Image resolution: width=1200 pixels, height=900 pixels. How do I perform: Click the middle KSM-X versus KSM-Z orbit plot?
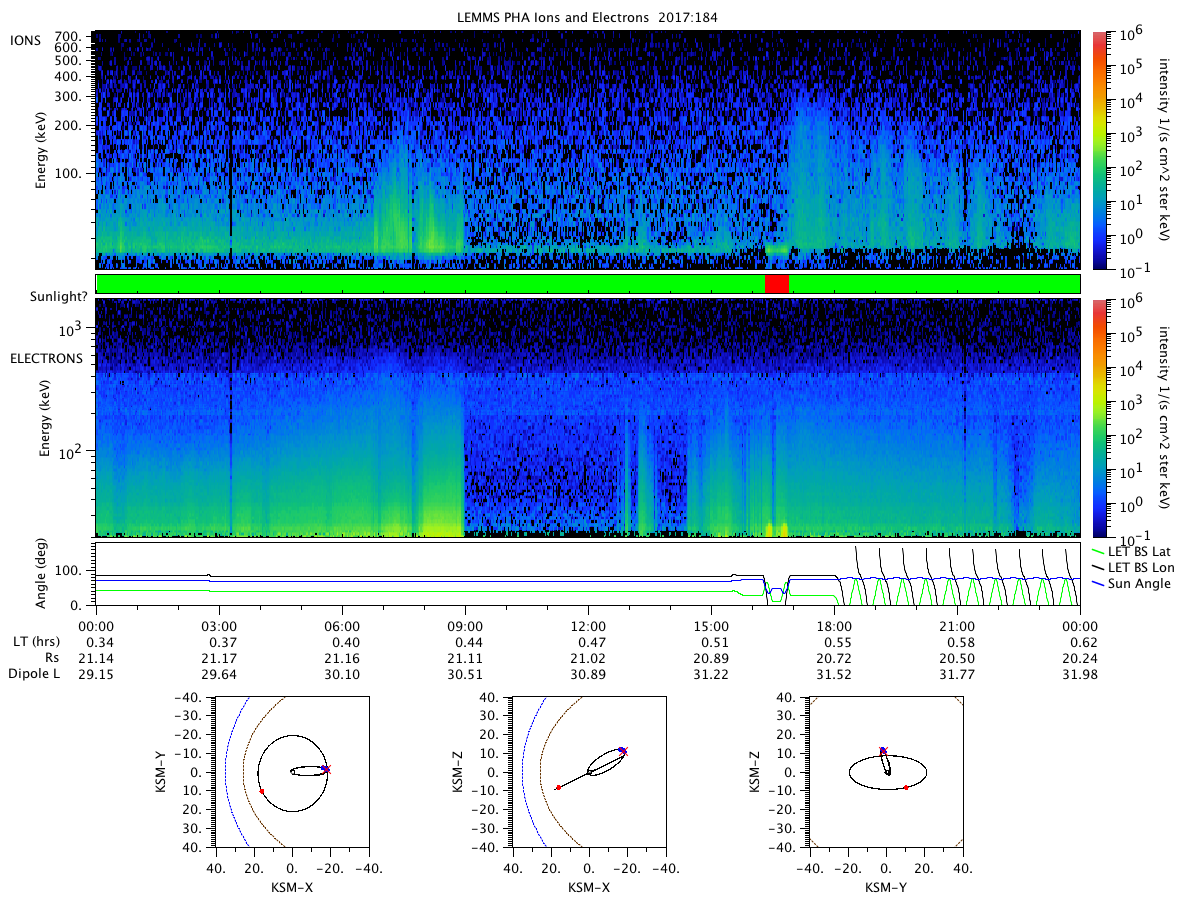588,772
